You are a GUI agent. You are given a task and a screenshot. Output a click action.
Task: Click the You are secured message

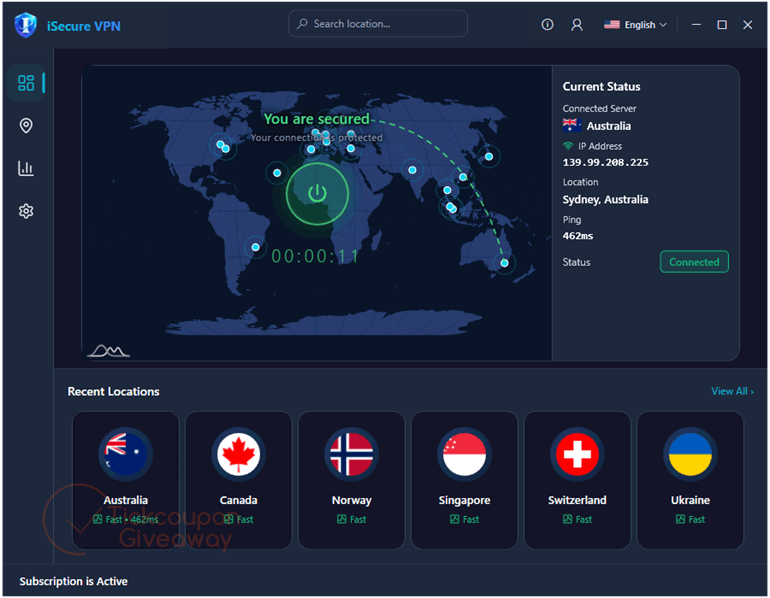[x=316, y=119]
